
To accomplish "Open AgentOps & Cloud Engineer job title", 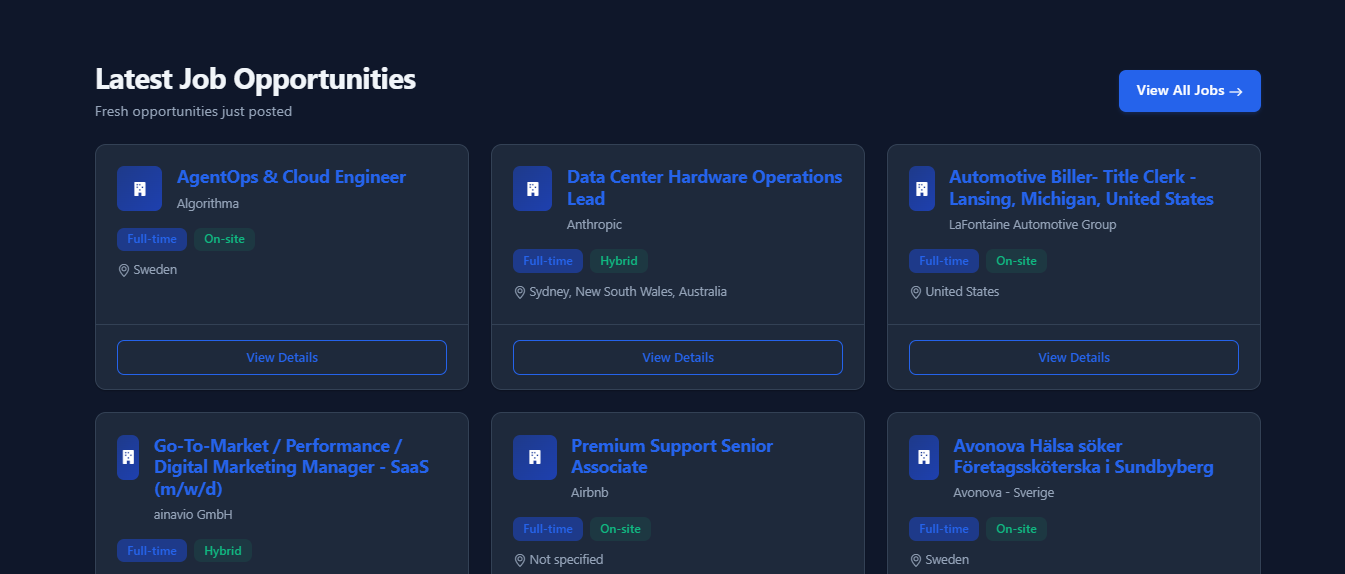I will [x=291, y=177].
